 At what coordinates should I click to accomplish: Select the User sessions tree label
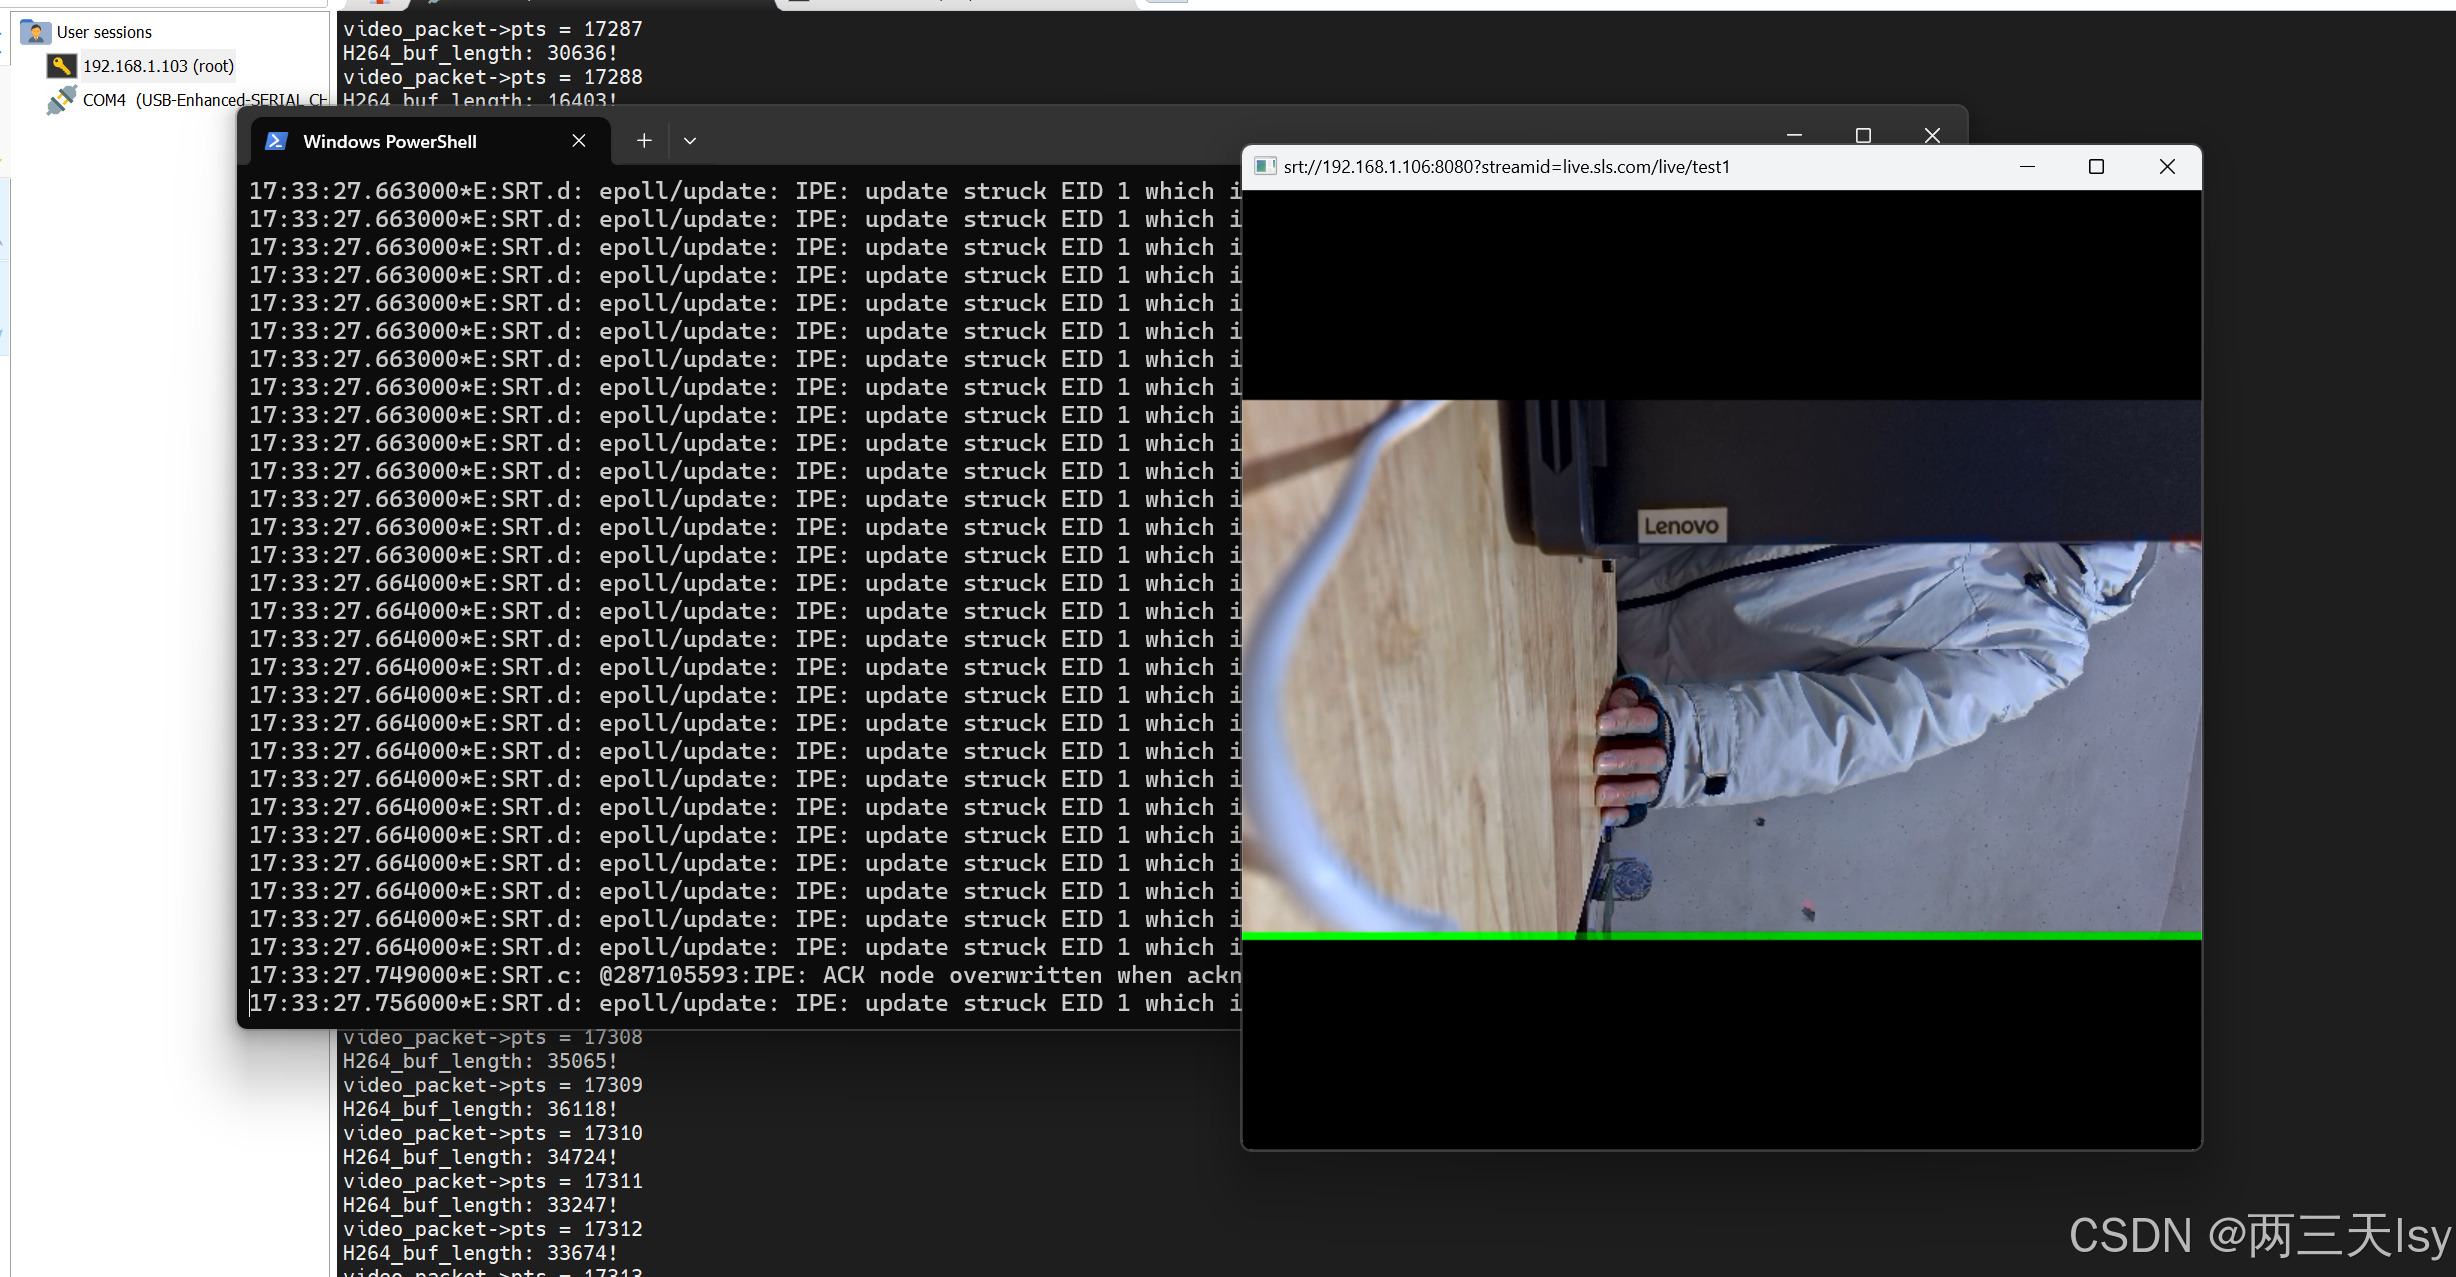(104, 32)
